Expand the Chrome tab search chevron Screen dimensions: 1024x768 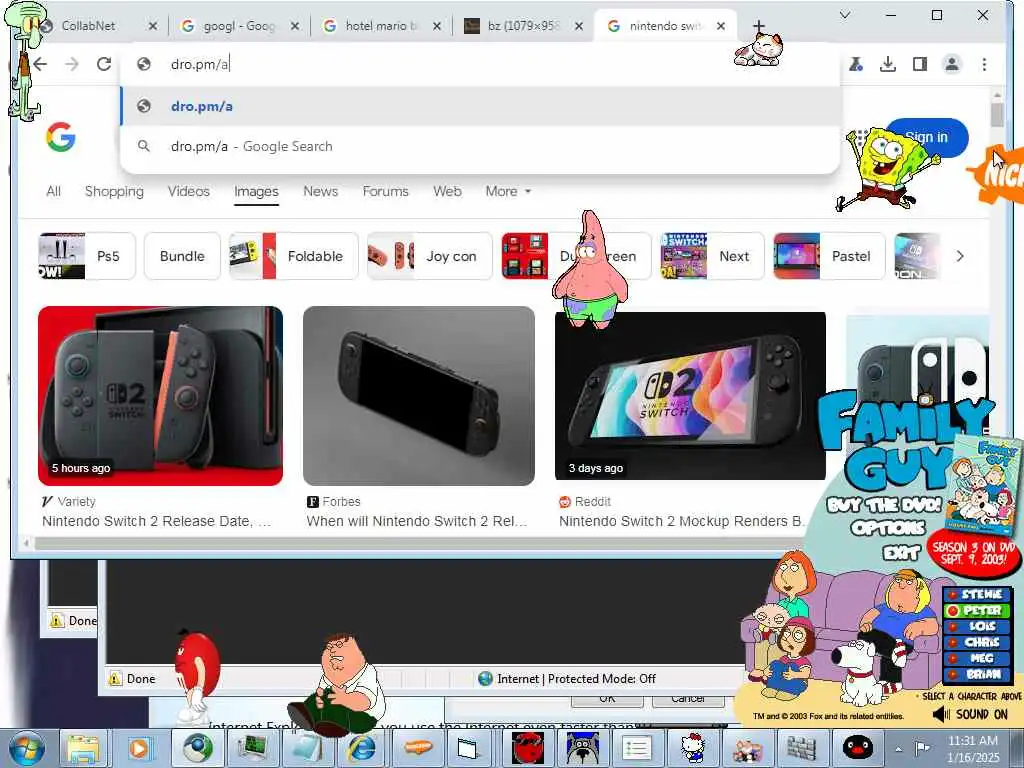844,14
